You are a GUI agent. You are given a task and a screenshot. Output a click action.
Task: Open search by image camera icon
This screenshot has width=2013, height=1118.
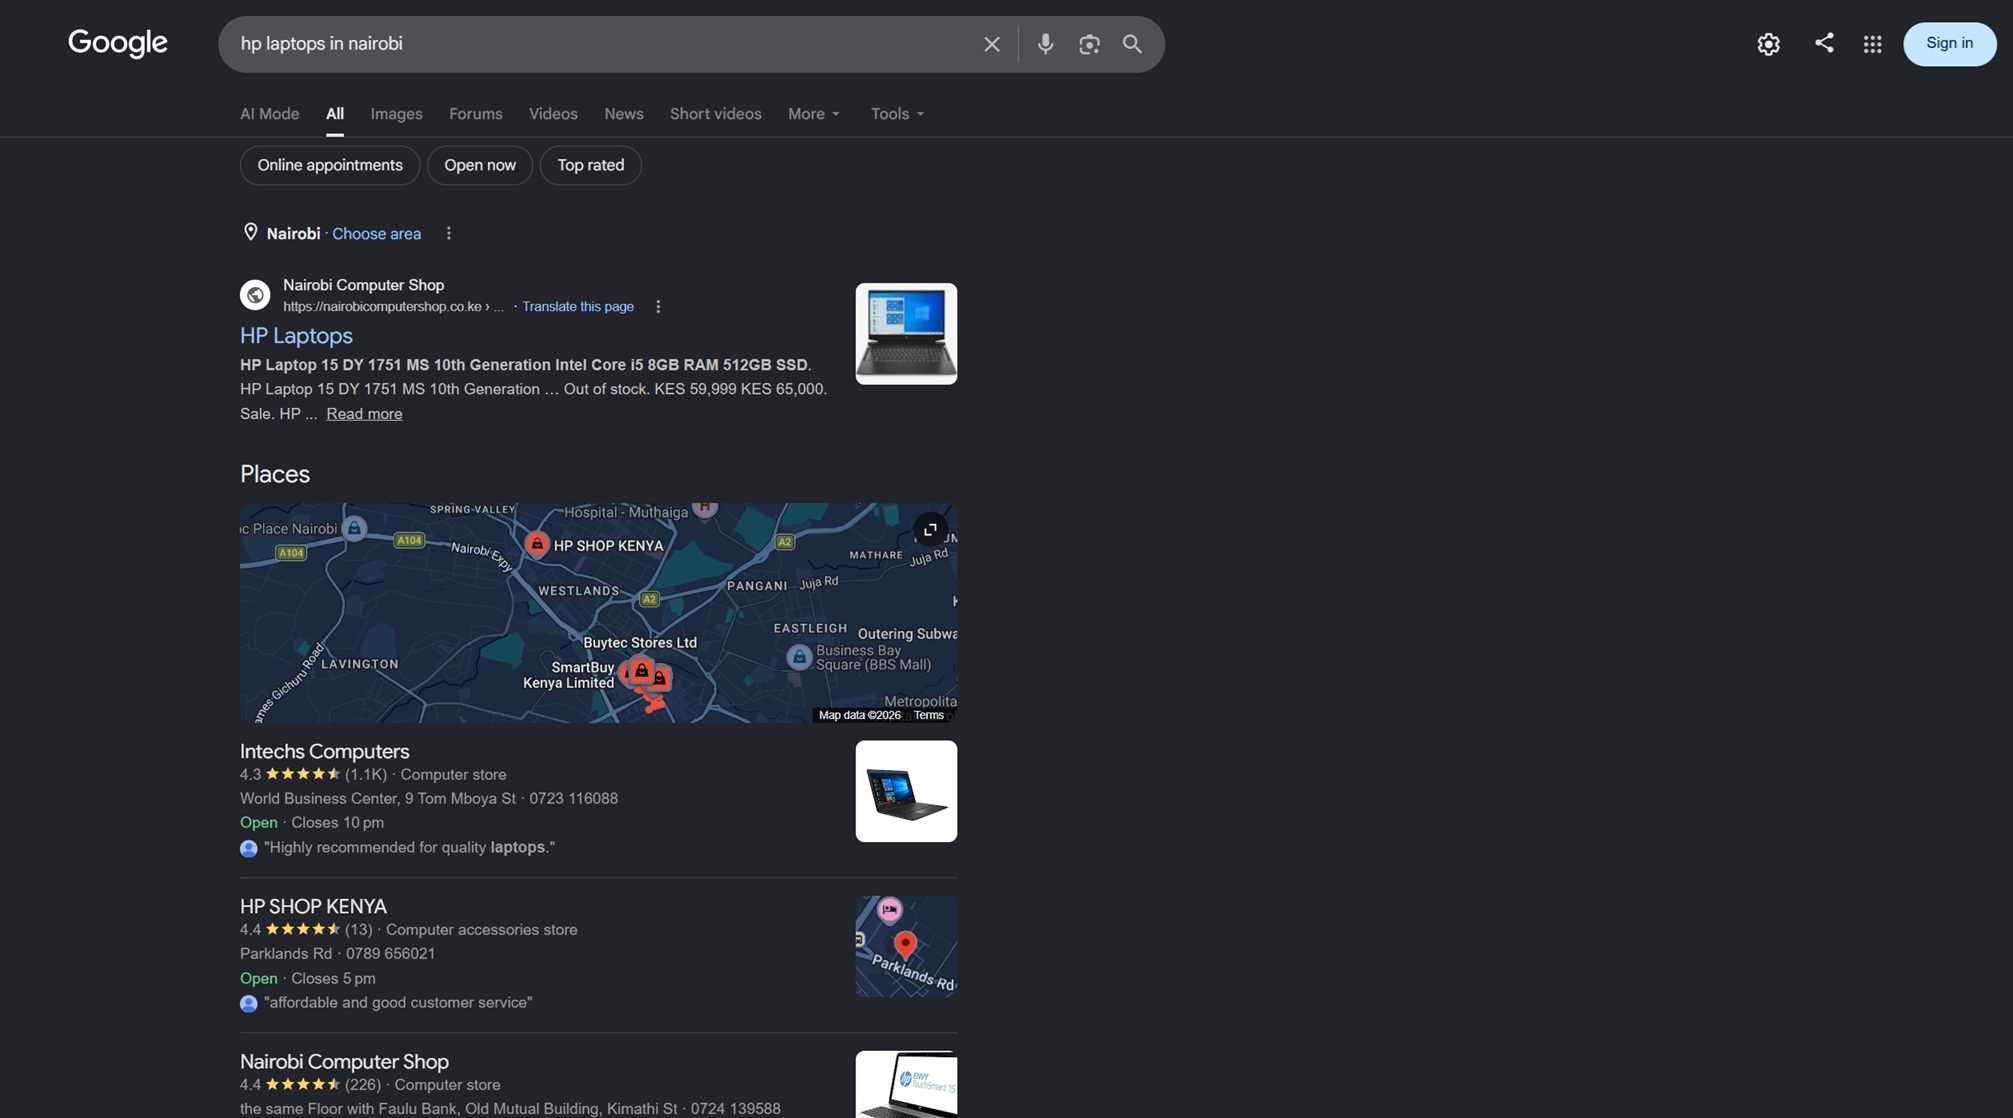[1089, 44]
